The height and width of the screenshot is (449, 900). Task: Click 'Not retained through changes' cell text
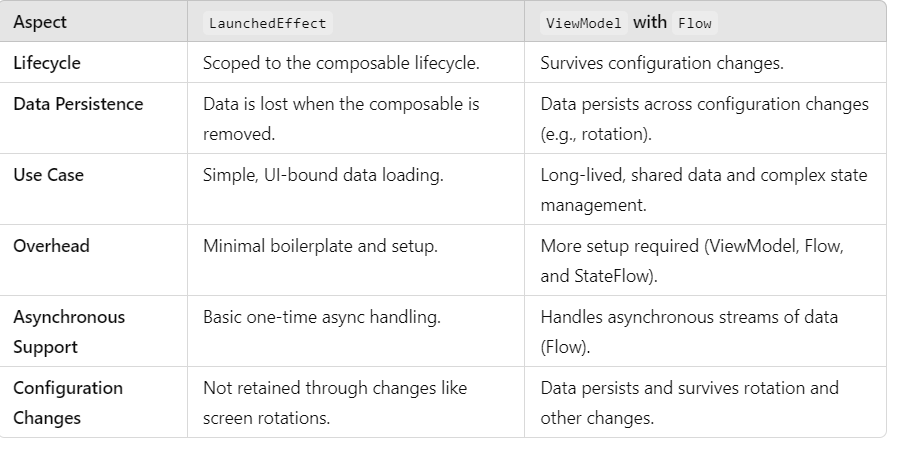335,388
